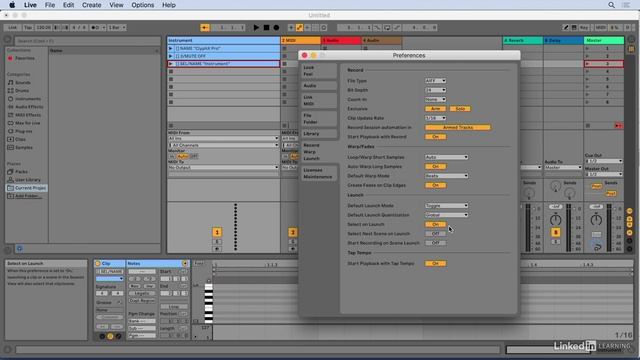Screen dimensions: 640x360
Task: Toggle Start Playback with Record
Action: (435, 137)
